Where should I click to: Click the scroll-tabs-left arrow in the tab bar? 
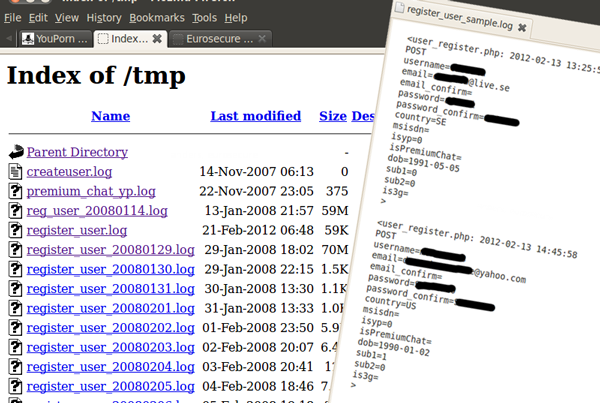pyautogui.click(x=8, y=39)
